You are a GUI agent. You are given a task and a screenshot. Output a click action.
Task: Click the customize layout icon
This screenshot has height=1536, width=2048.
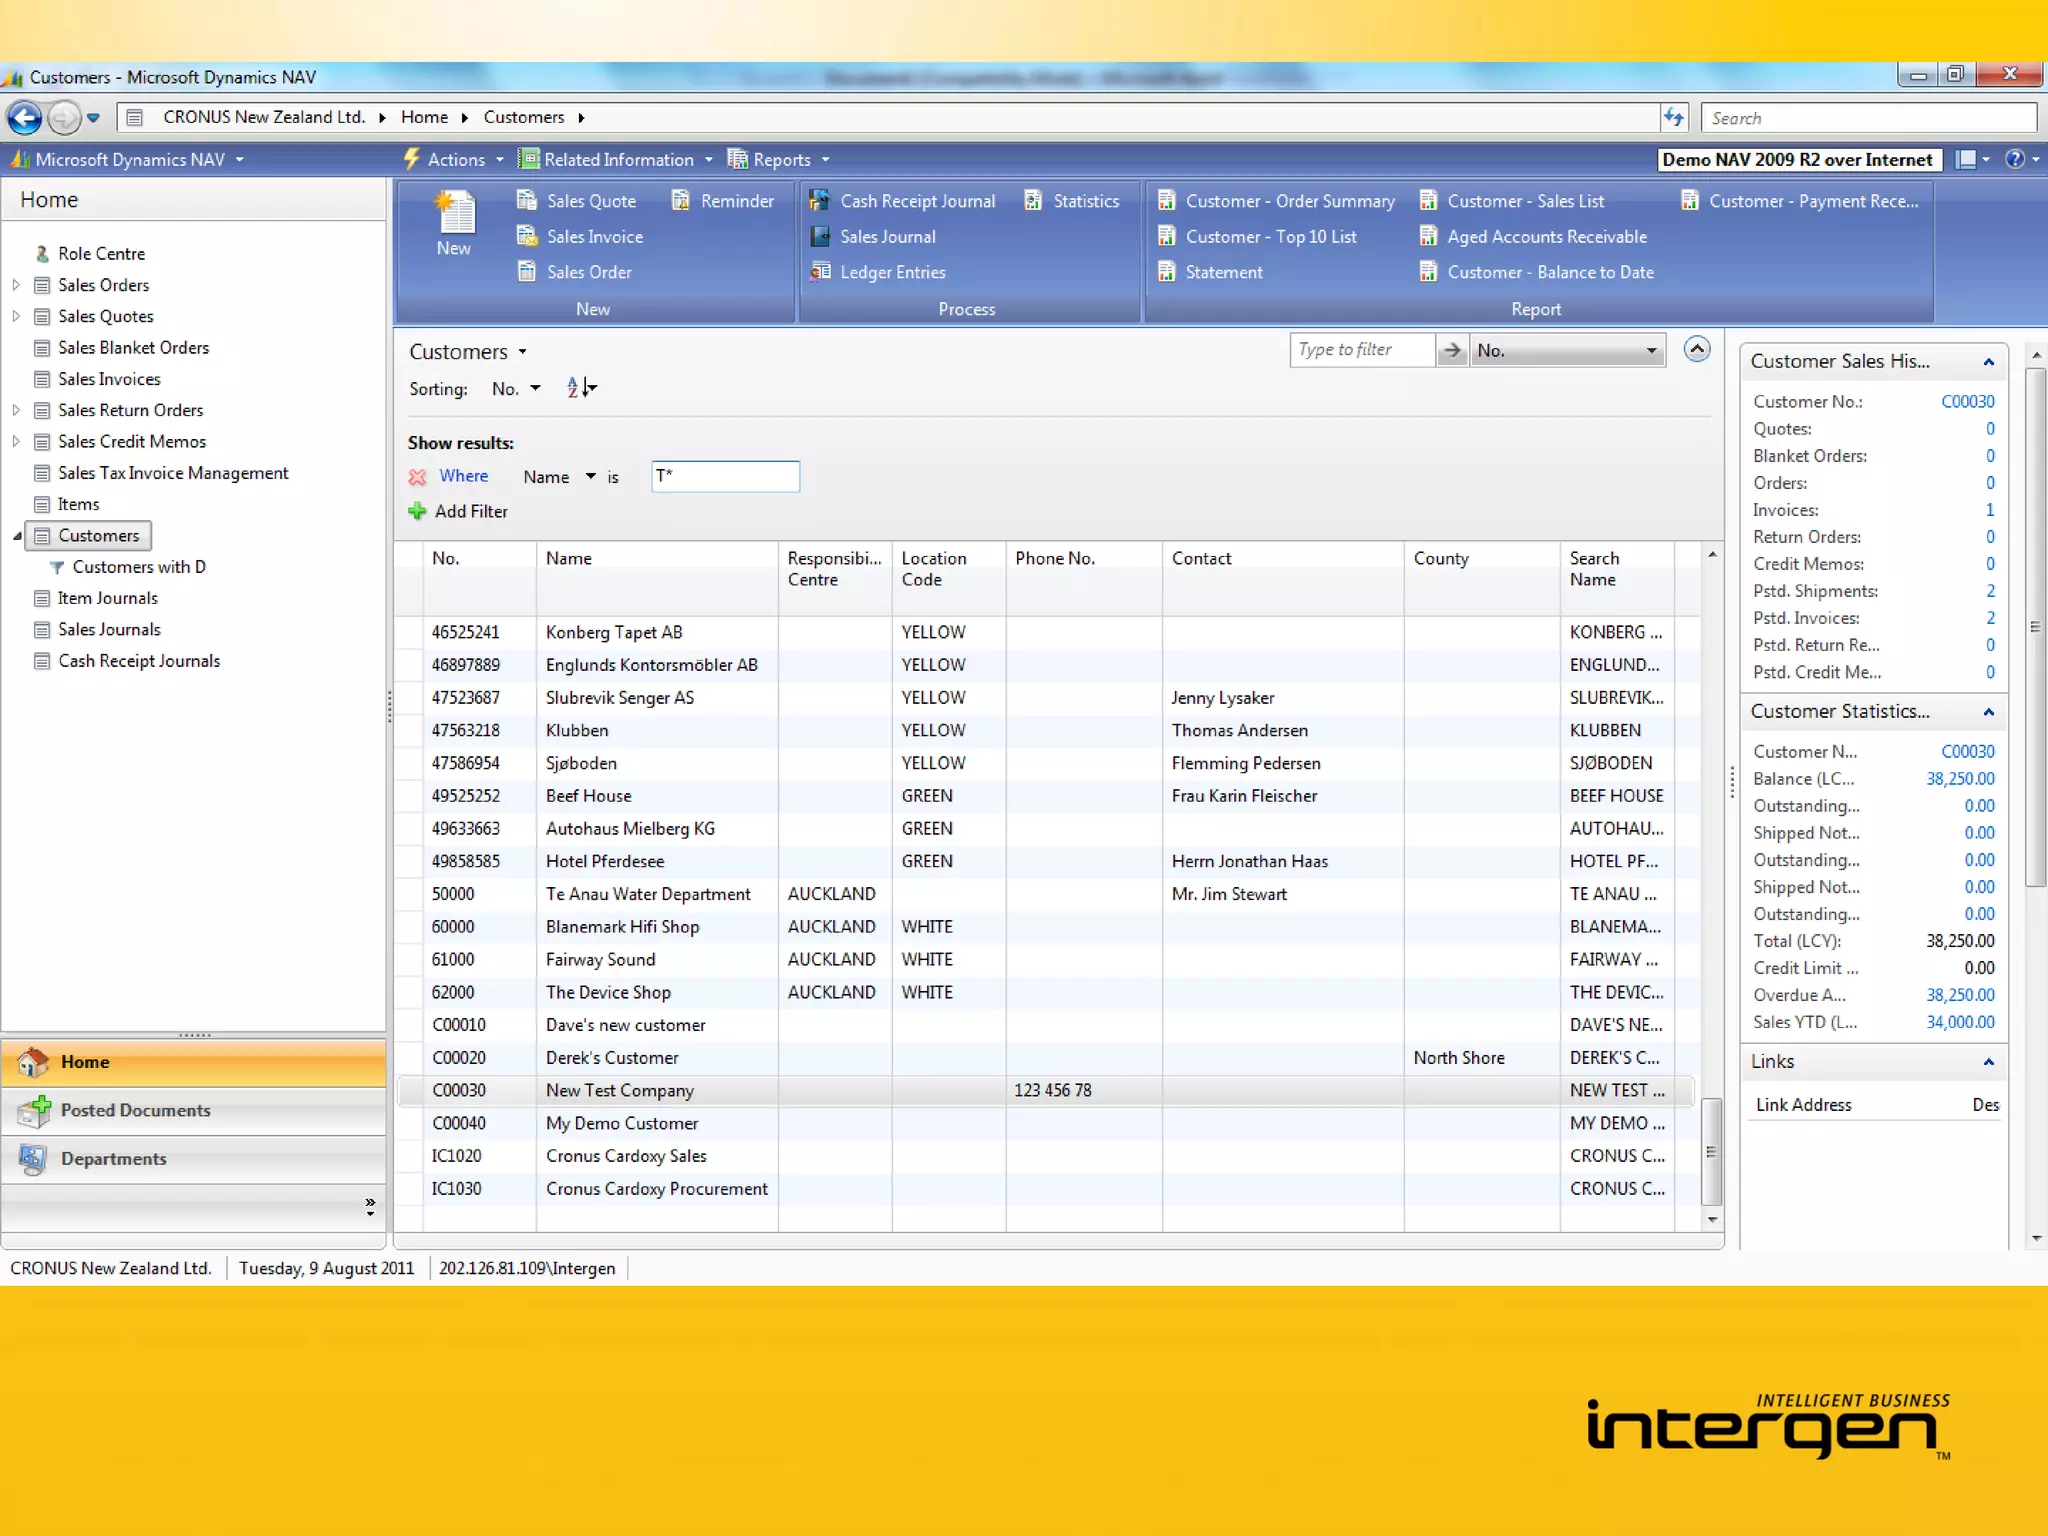click(1966, 159)
